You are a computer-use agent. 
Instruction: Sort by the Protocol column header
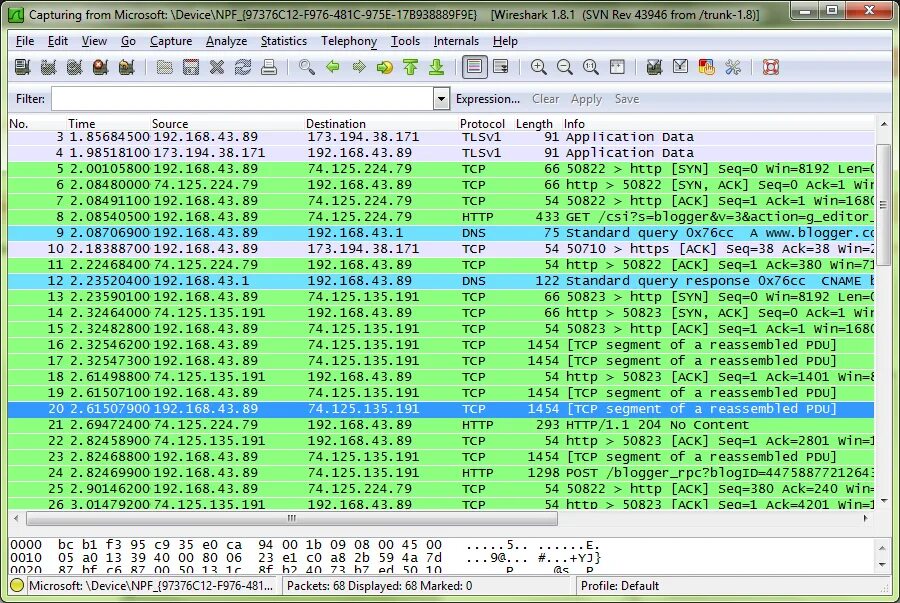(486, 123)
